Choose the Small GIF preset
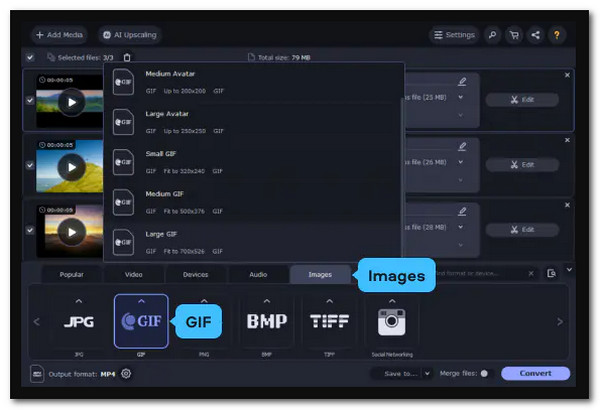This screenshot has width=600, height=410. [253, 162]
